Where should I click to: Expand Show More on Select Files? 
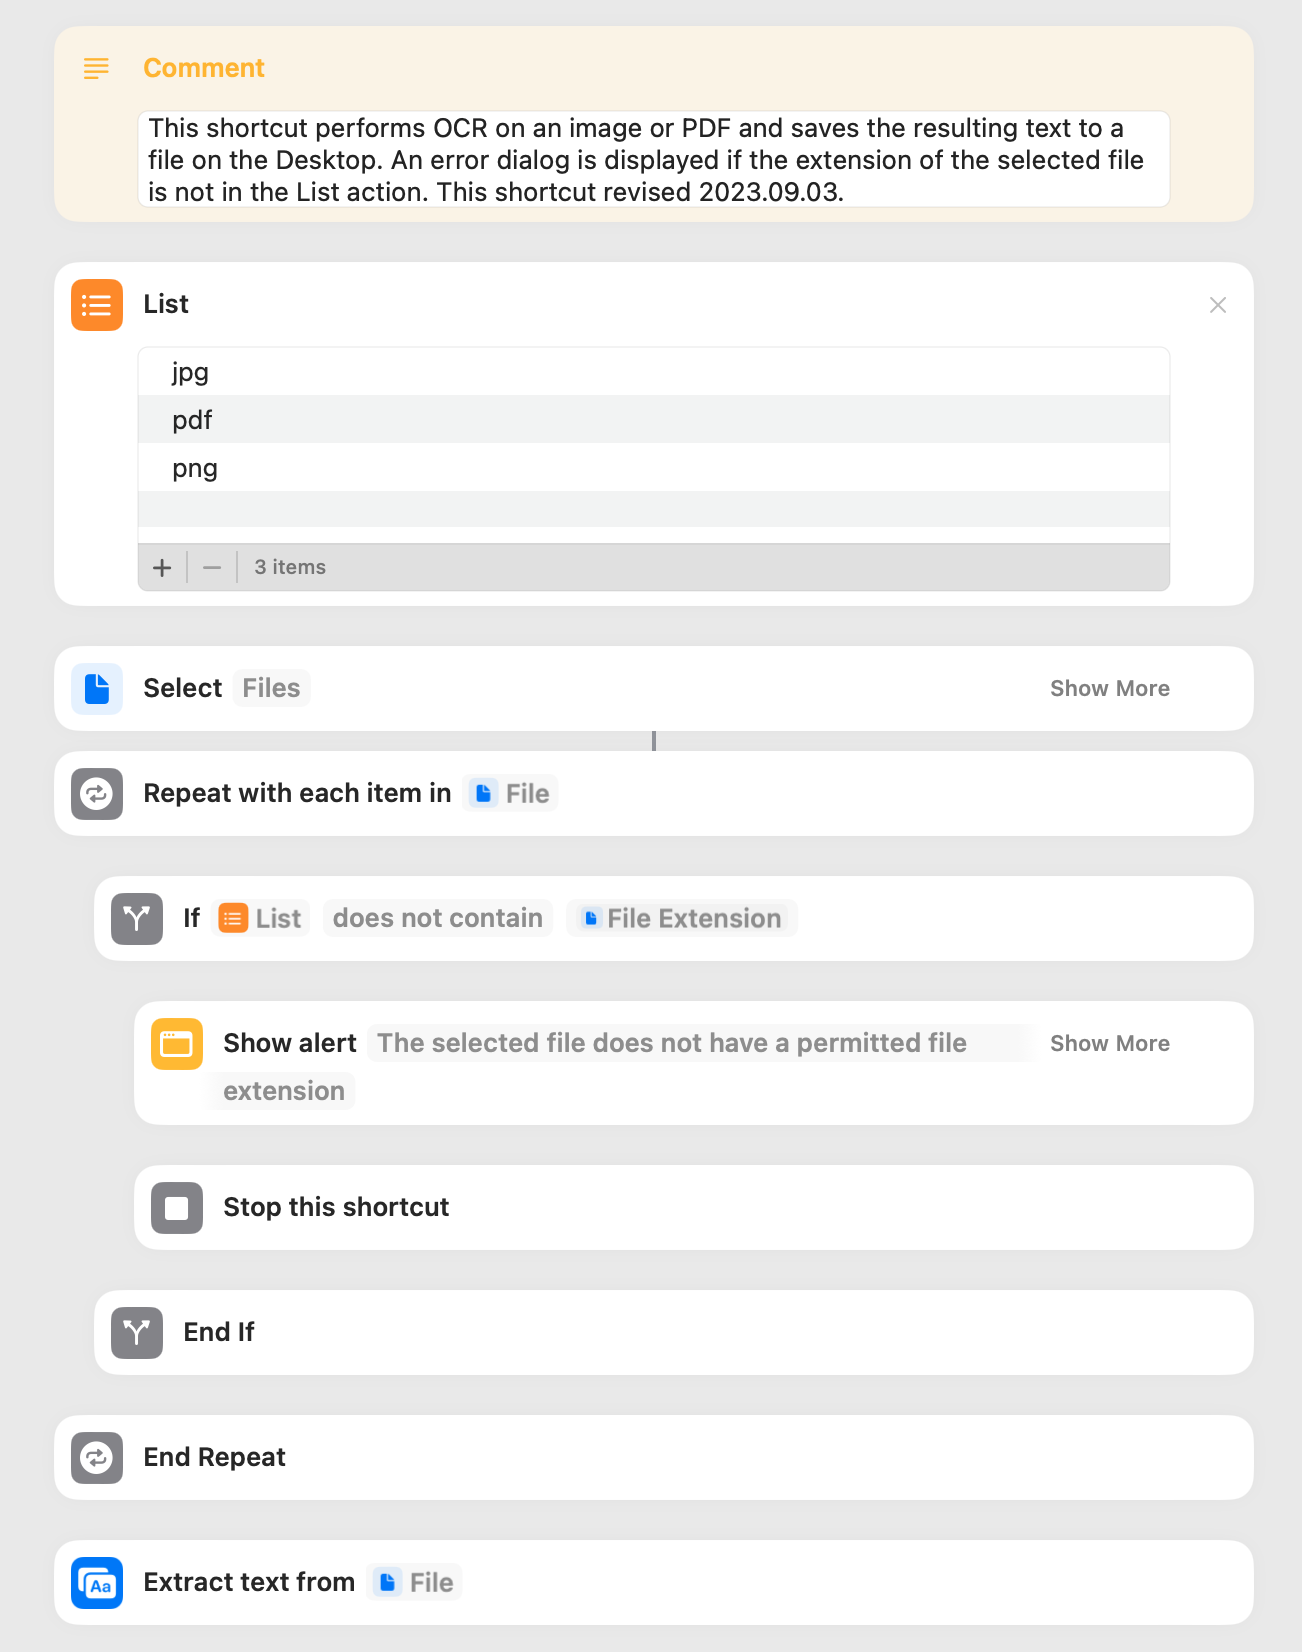1110,689
